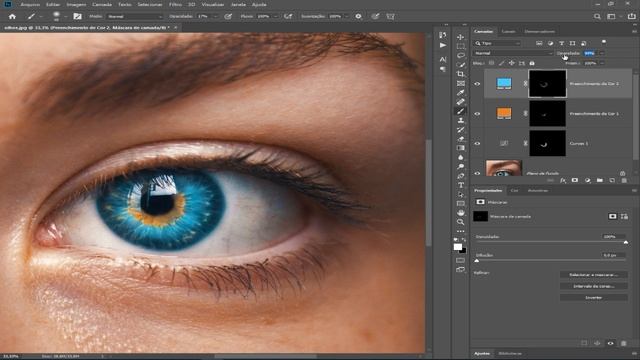The image size is (640, 360).
Task: Click the Densidade slider handle
Action: tap(626, 242)
